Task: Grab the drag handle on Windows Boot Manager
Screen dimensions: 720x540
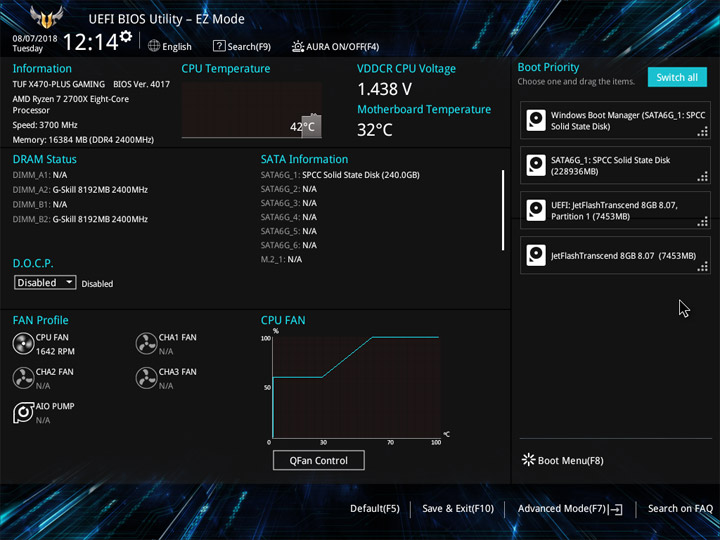Action: coord(703,133)
